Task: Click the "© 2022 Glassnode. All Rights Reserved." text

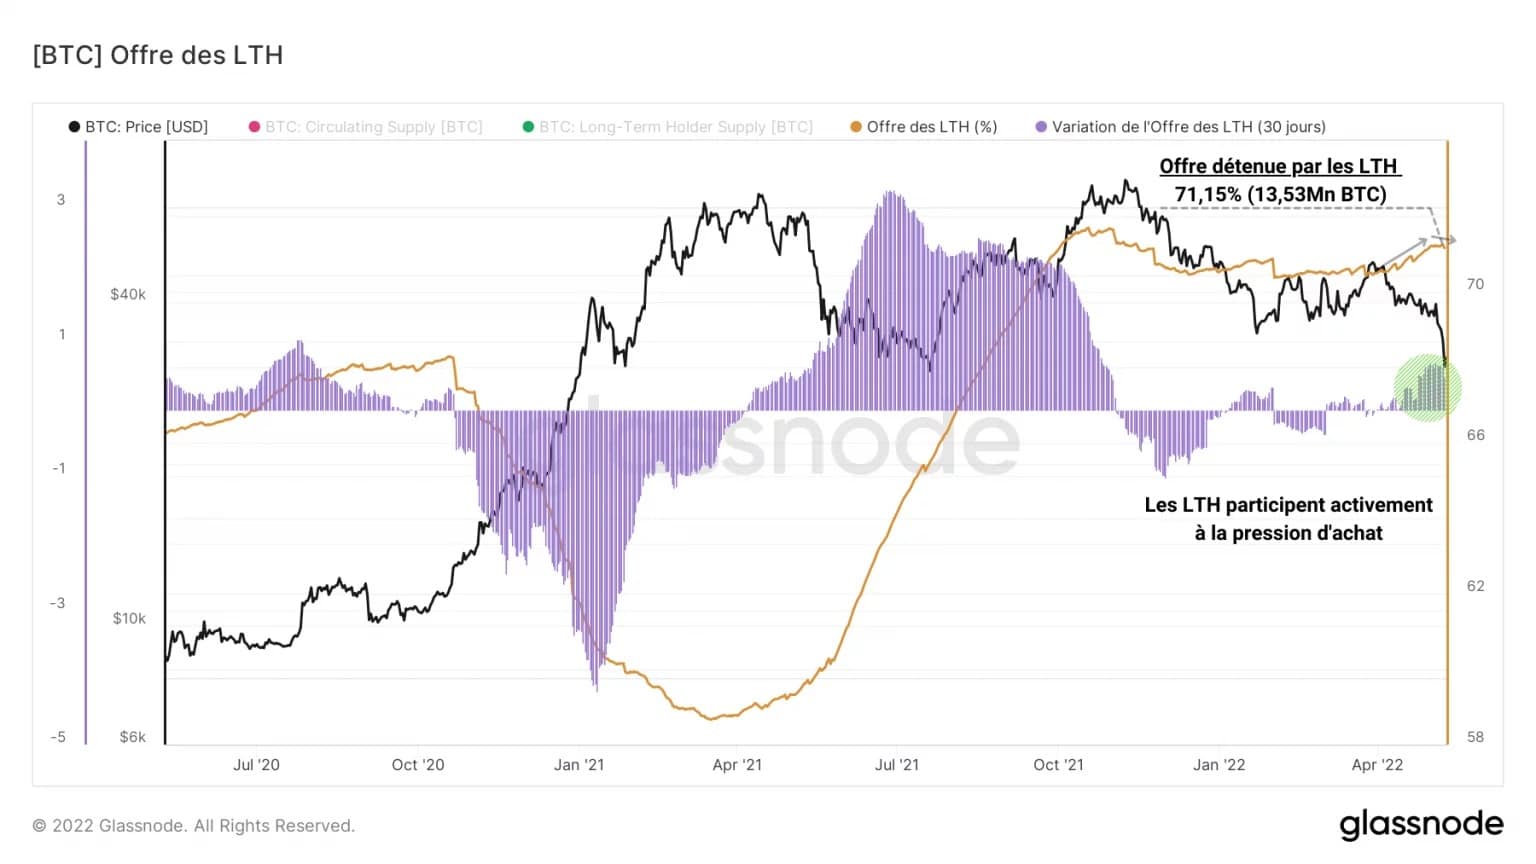Action: (x=194, y=826)
